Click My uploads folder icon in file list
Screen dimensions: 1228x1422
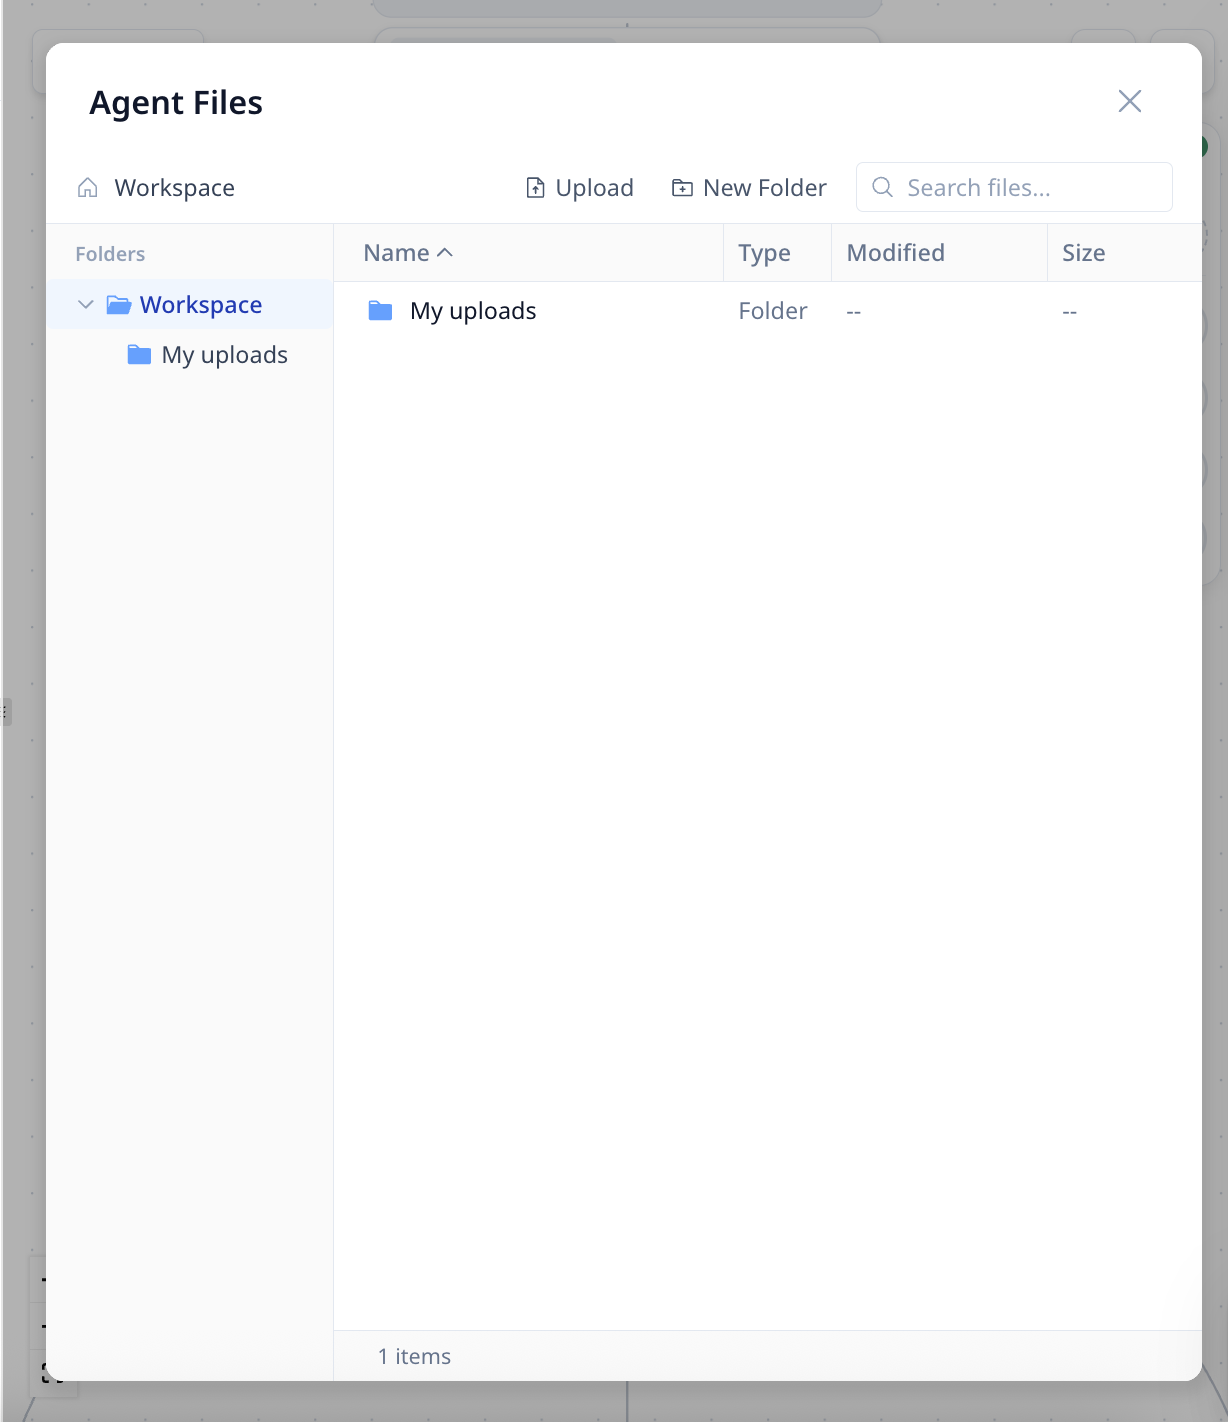380,311
